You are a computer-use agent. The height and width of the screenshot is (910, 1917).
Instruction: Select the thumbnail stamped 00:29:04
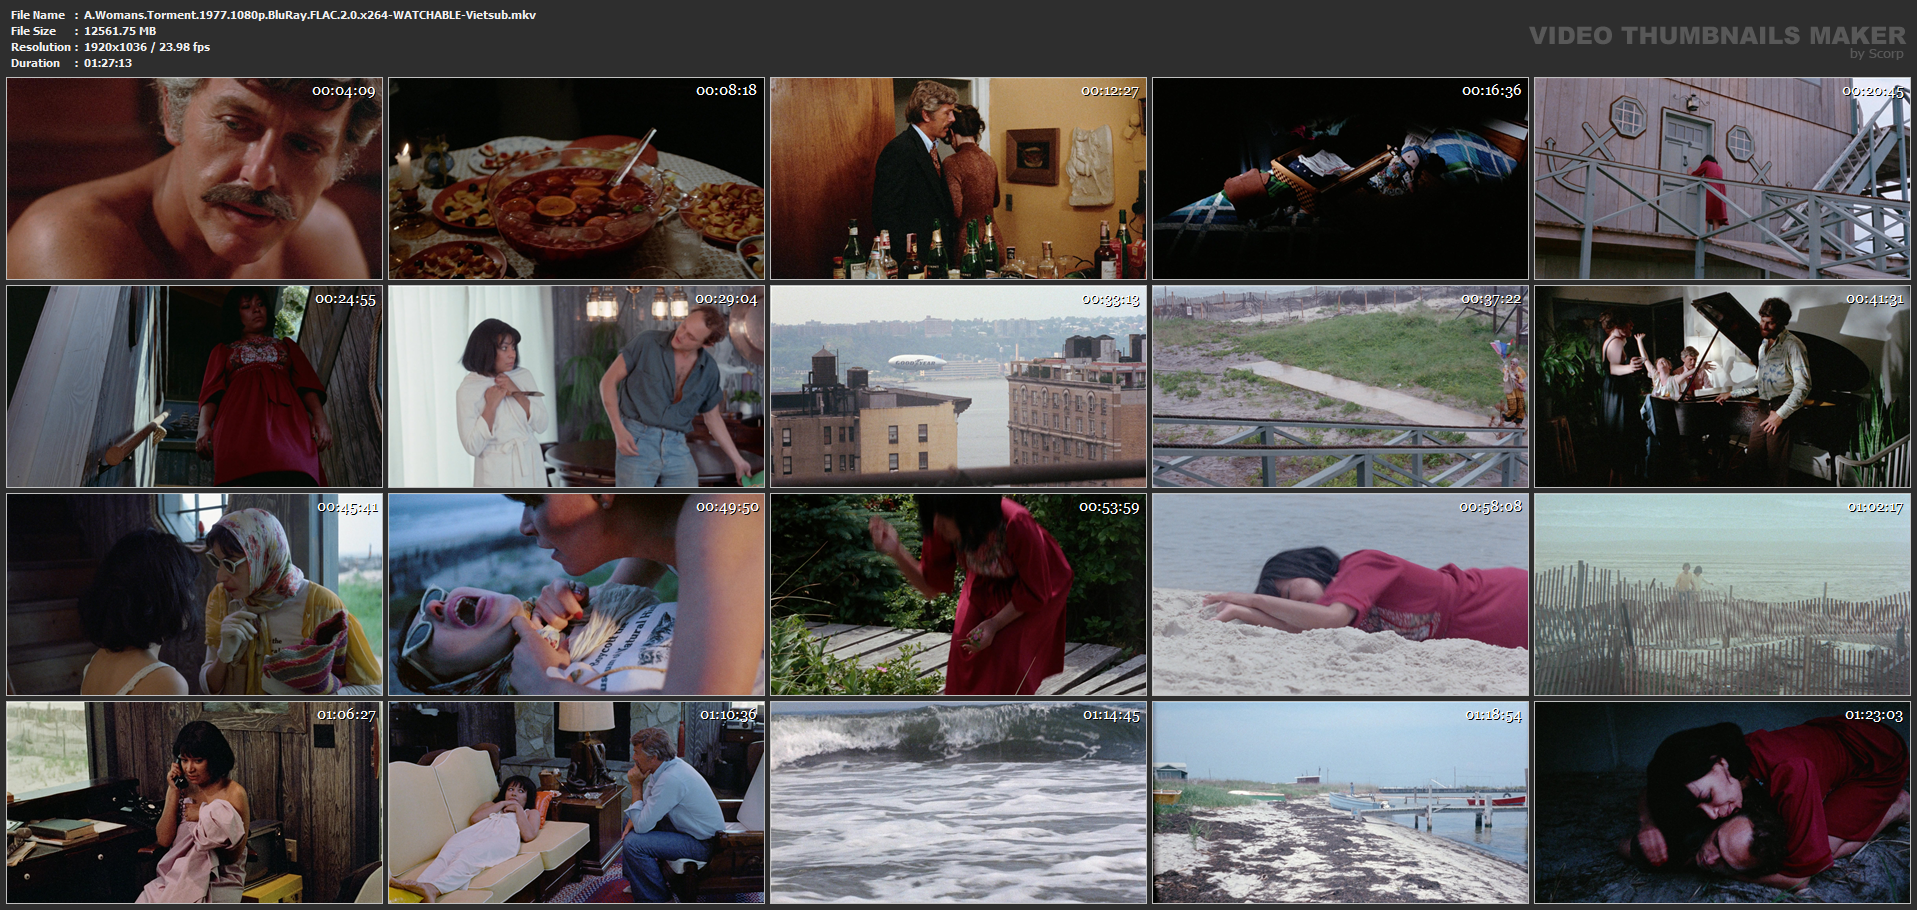pos(576,386)
